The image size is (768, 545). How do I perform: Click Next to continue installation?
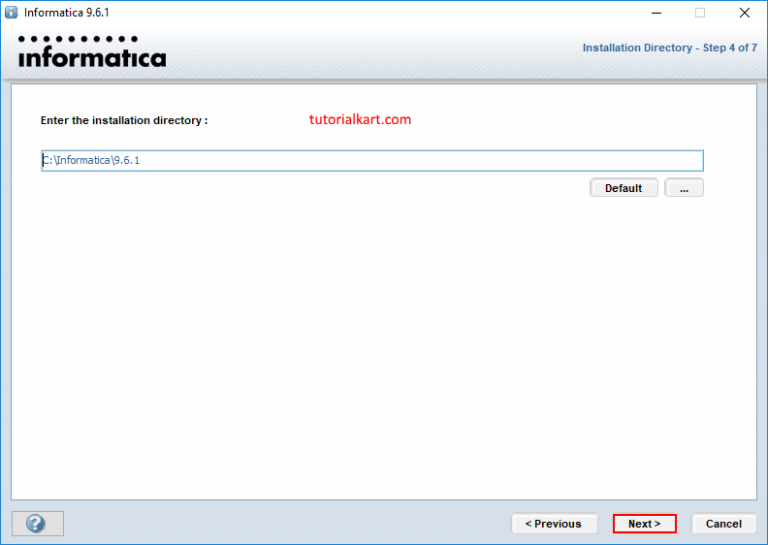tap(644, 523)
